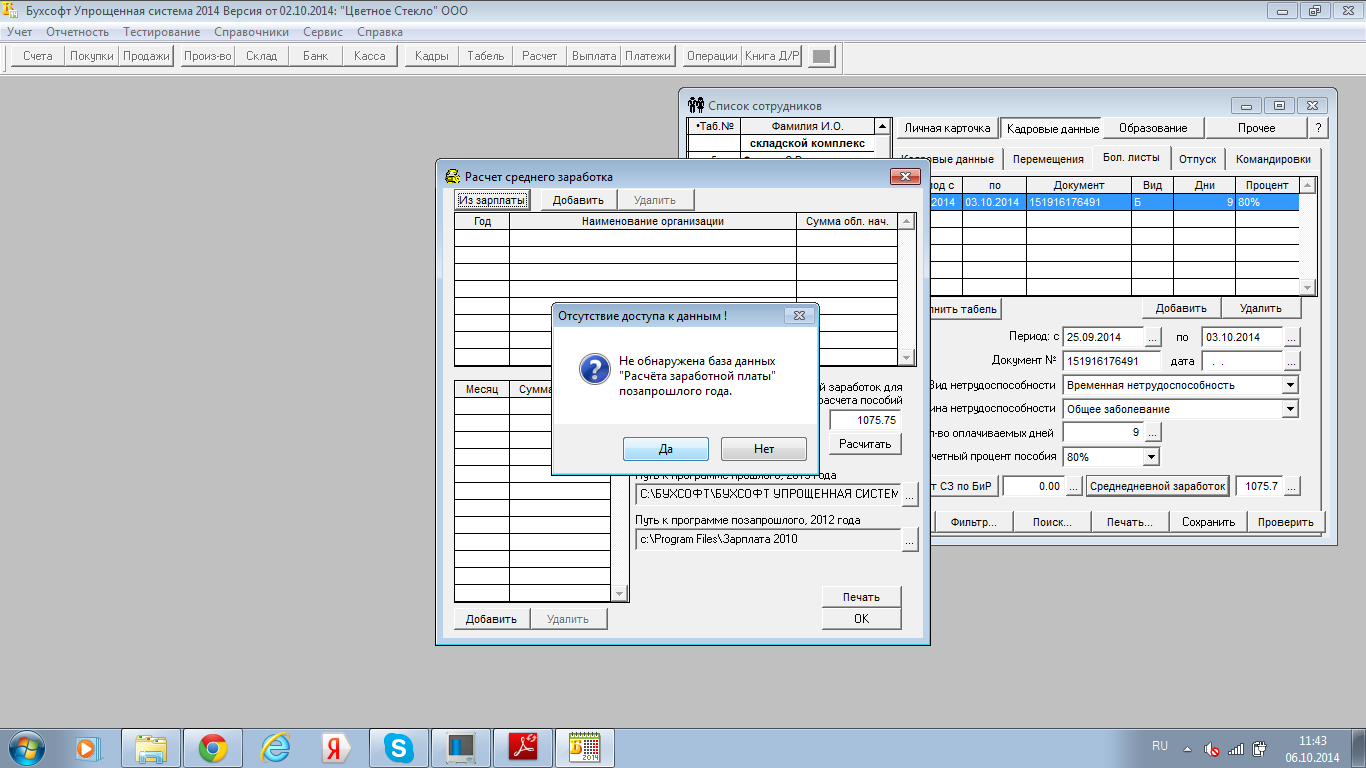Open Skype from the taskbar
This screenshot has width=1366, height=768.
399,747
